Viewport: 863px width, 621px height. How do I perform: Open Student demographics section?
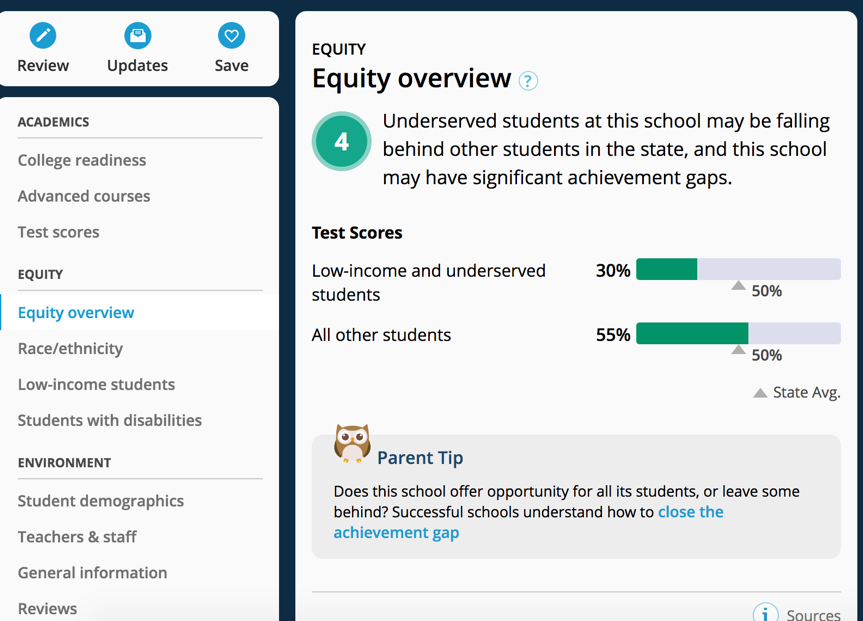pos(101,501)
